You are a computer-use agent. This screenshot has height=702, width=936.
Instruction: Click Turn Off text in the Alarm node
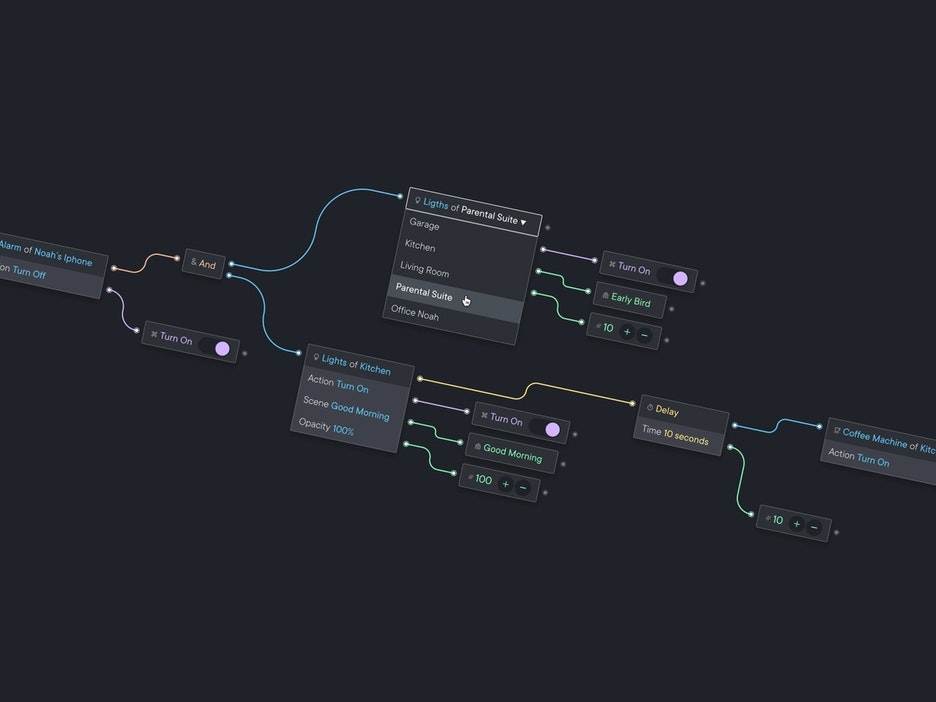point(29,272)
